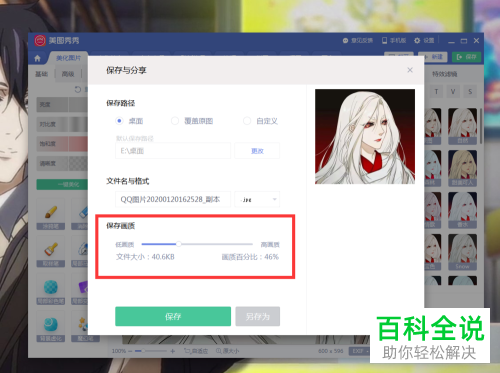Click the bottom zoom slider handle

click(143, 351)
